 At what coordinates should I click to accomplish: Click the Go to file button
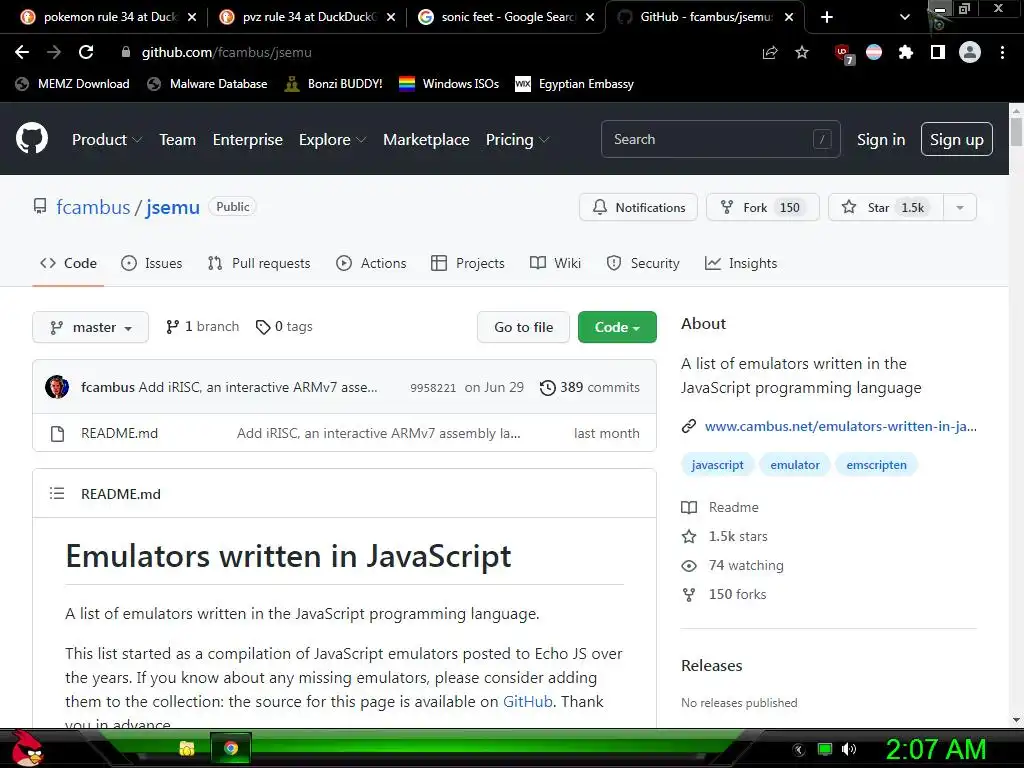(523, 327)
